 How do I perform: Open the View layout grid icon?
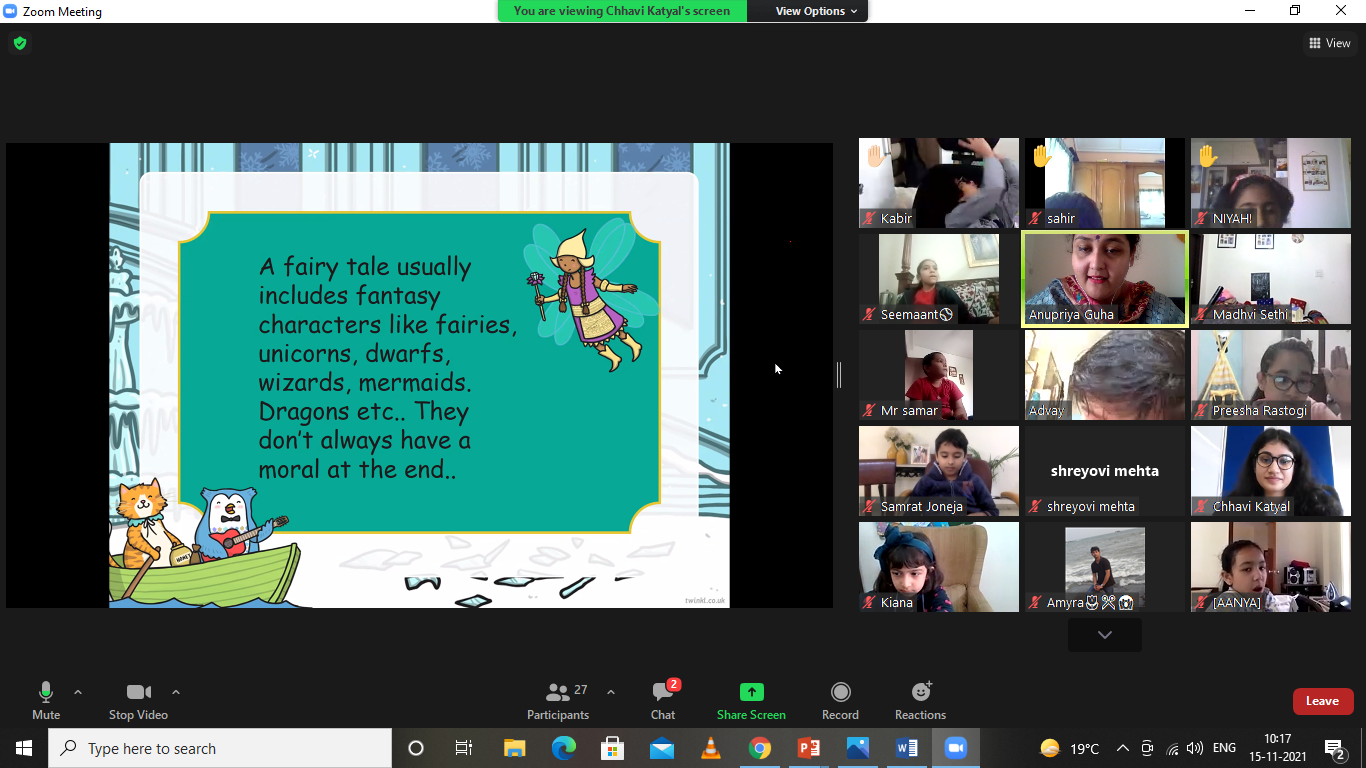1329,43
